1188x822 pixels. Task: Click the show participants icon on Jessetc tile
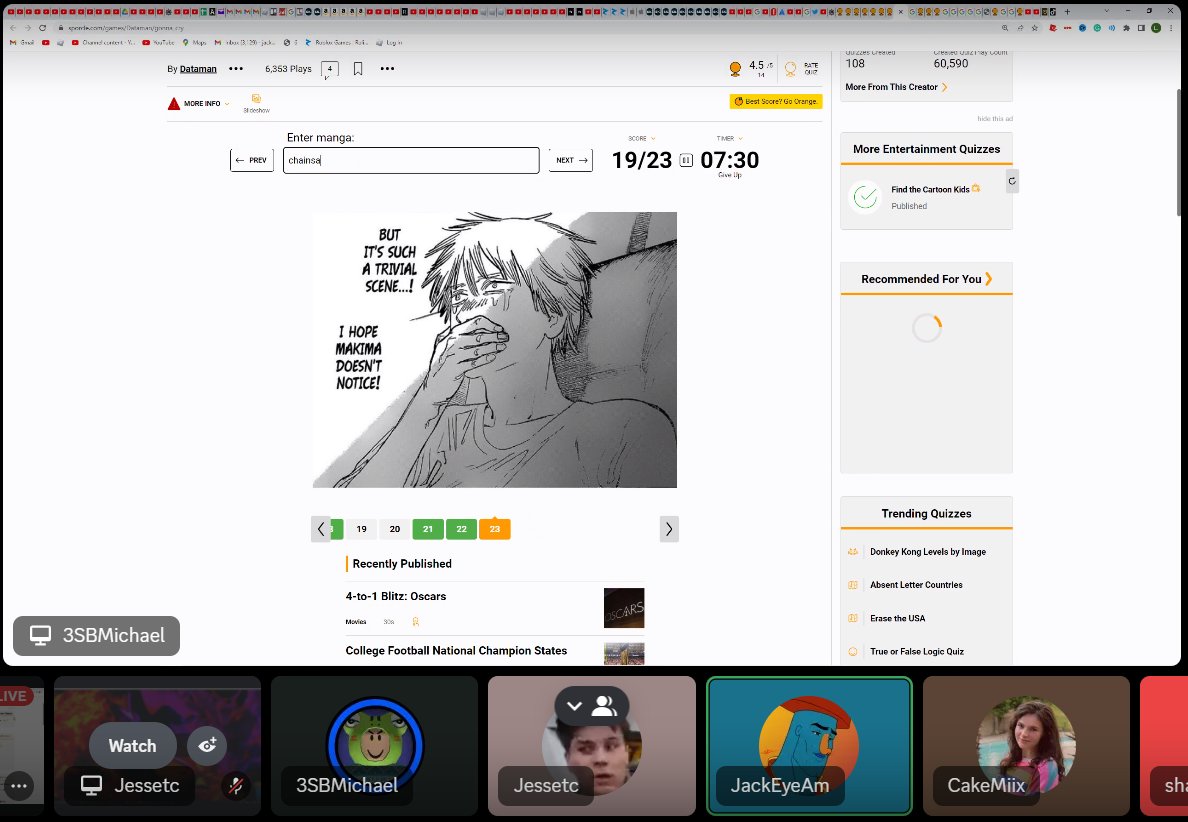(x=605, y=706)
